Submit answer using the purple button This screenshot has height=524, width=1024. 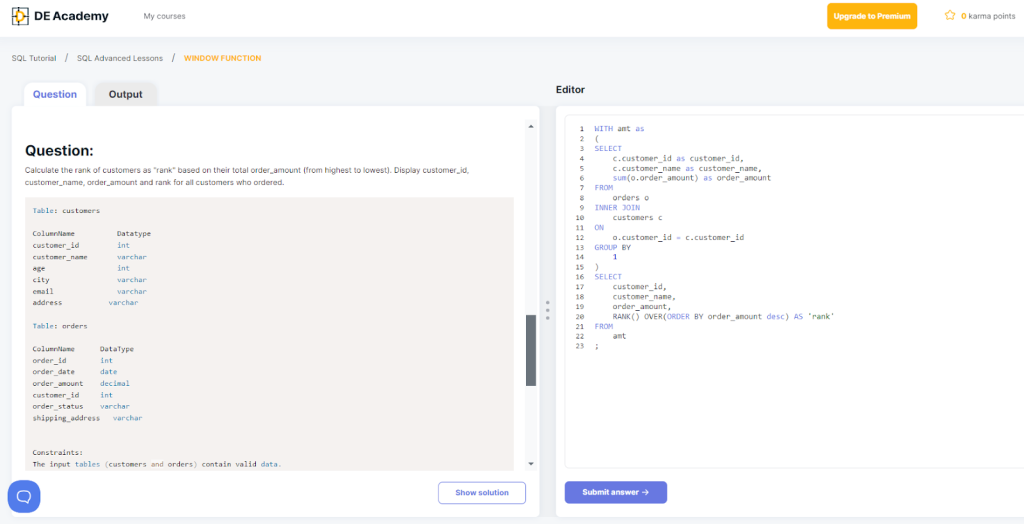point(615,492)
